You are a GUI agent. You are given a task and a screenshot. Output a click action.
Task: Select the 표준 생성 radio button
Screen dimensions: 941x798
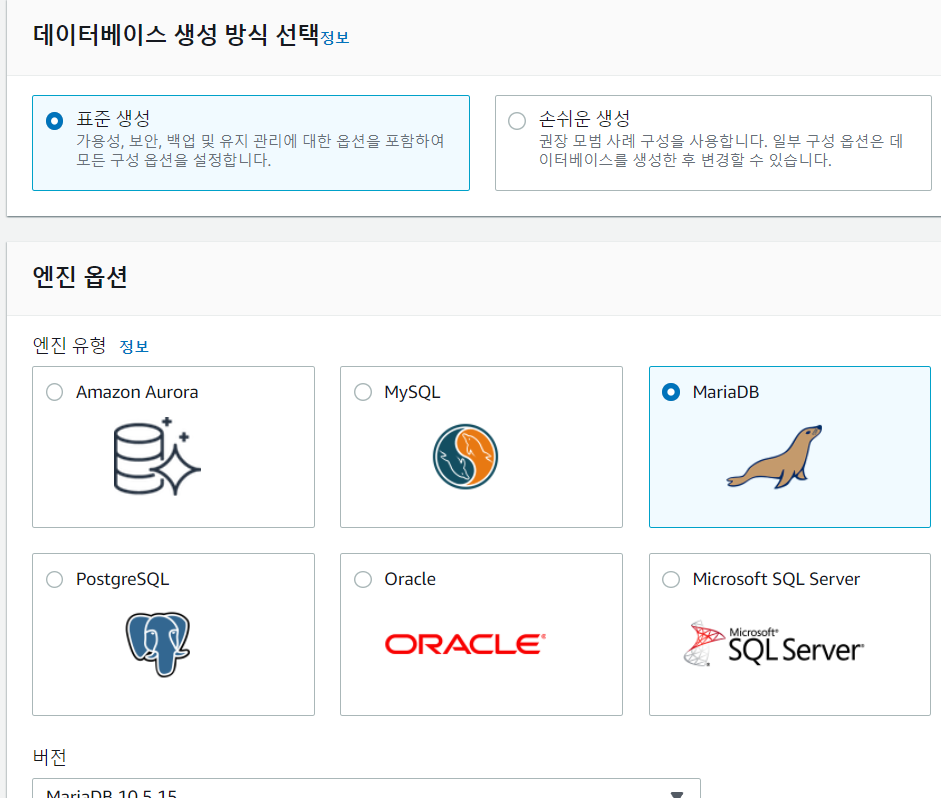pos(55,121)
